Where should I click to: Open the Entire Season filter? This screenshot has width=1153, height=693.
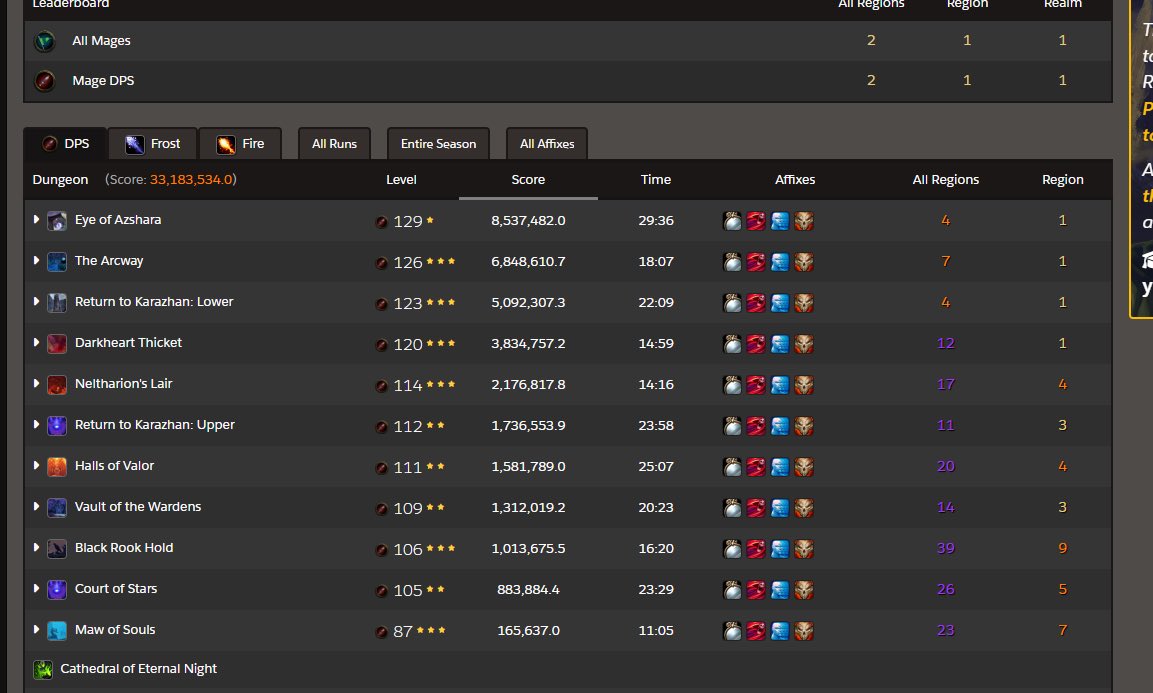(x=438, y=143)
